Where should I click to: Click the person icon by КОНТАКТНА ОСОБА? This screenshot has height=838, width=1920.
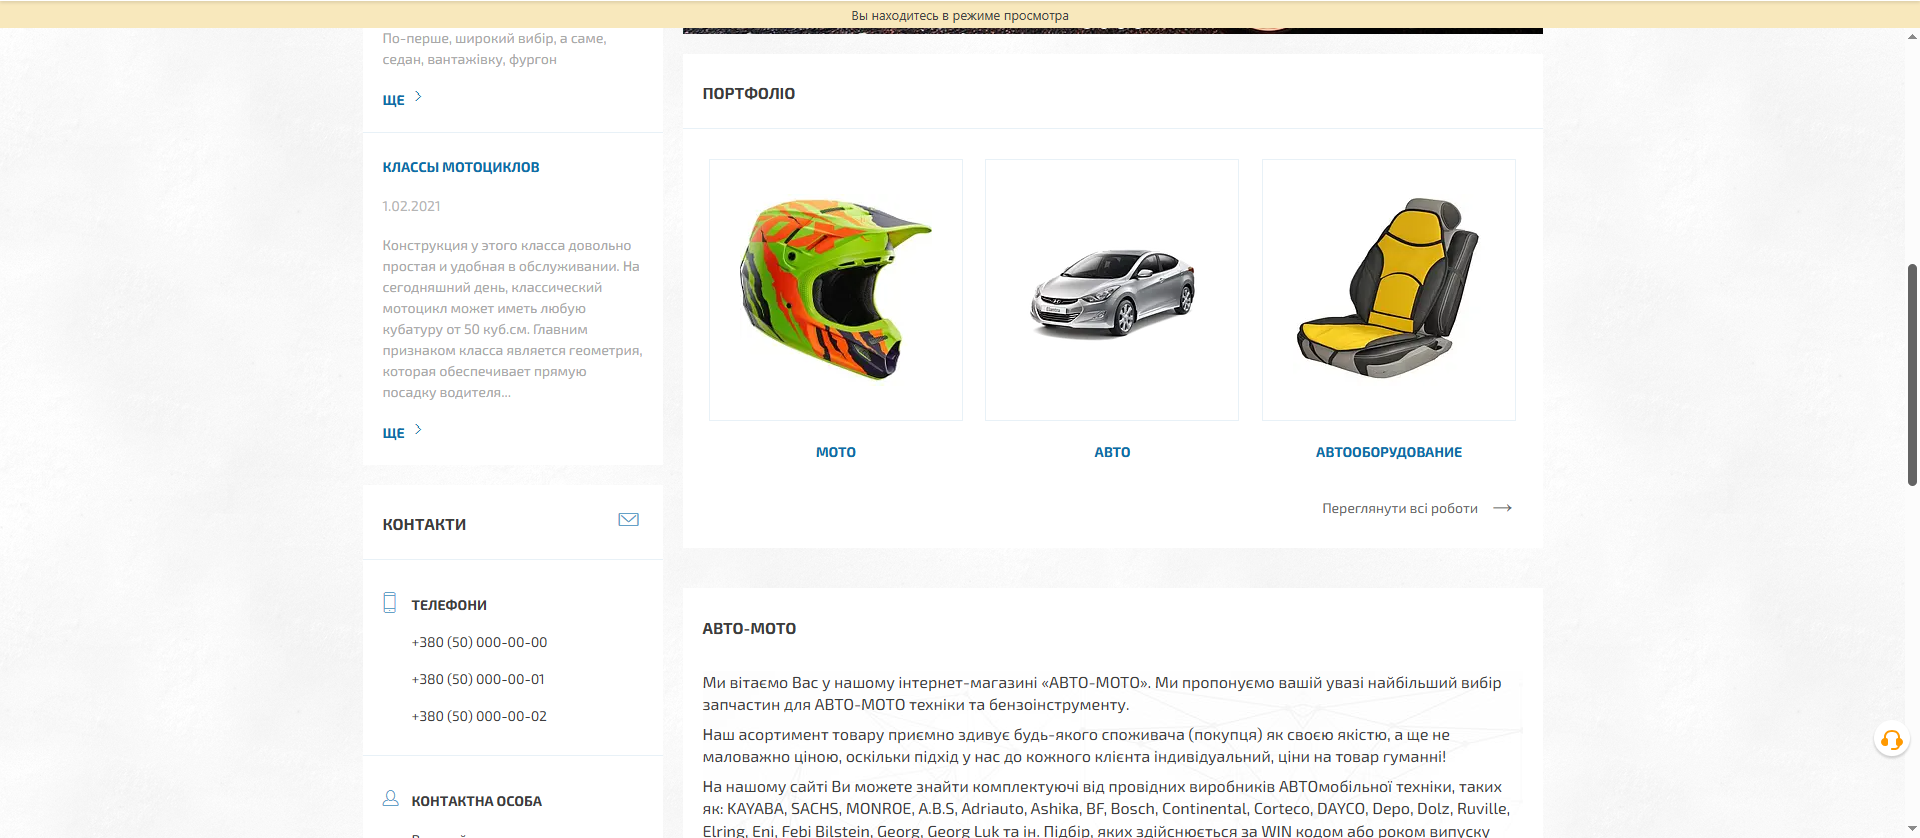click(390, 799)
